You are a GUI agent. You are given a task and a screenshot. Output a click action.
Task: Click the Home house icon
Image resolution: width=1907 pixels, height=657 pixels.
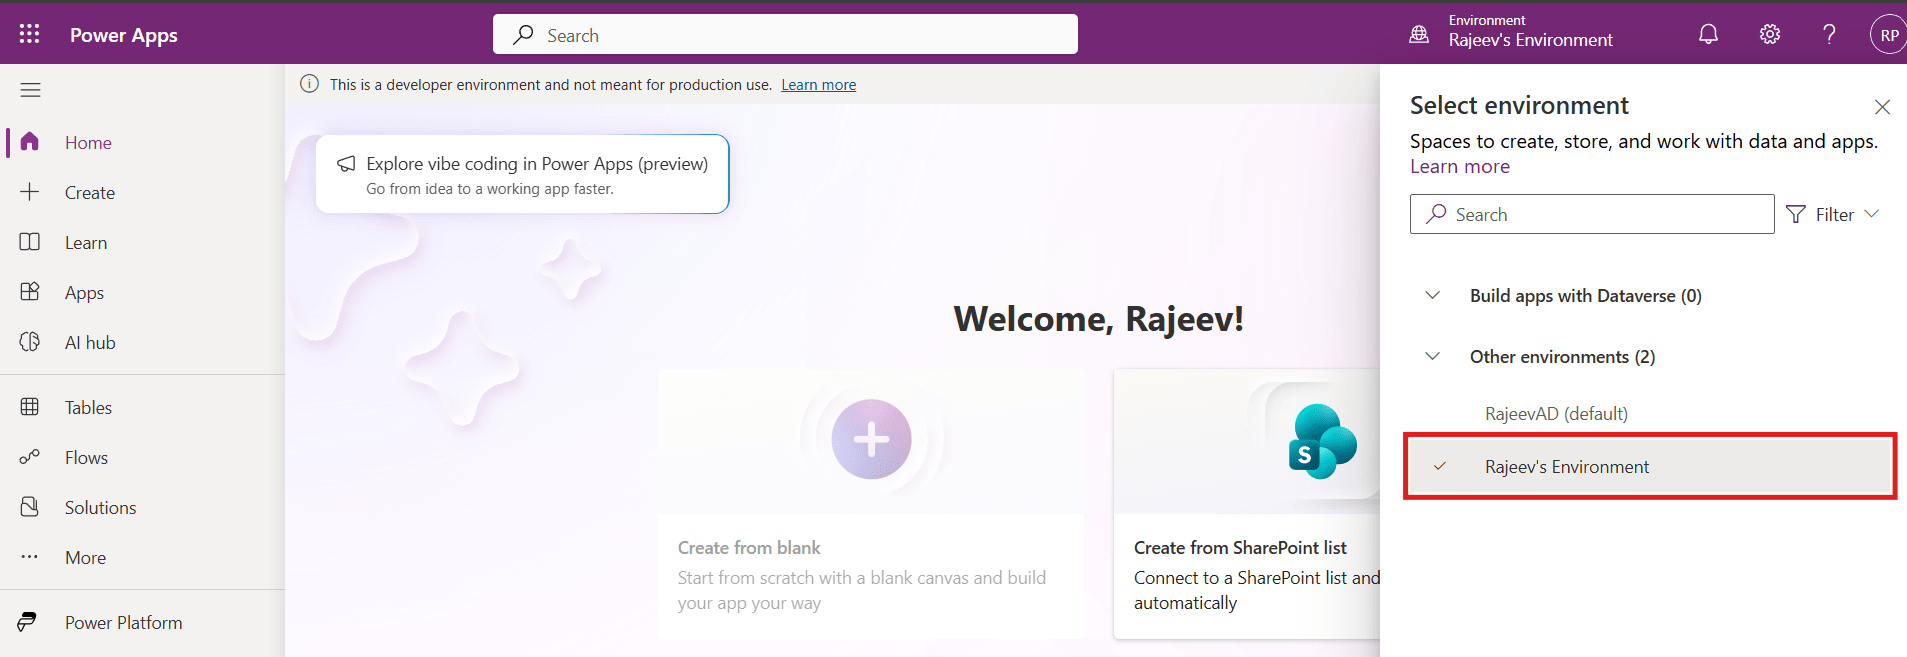pos(30,141)
